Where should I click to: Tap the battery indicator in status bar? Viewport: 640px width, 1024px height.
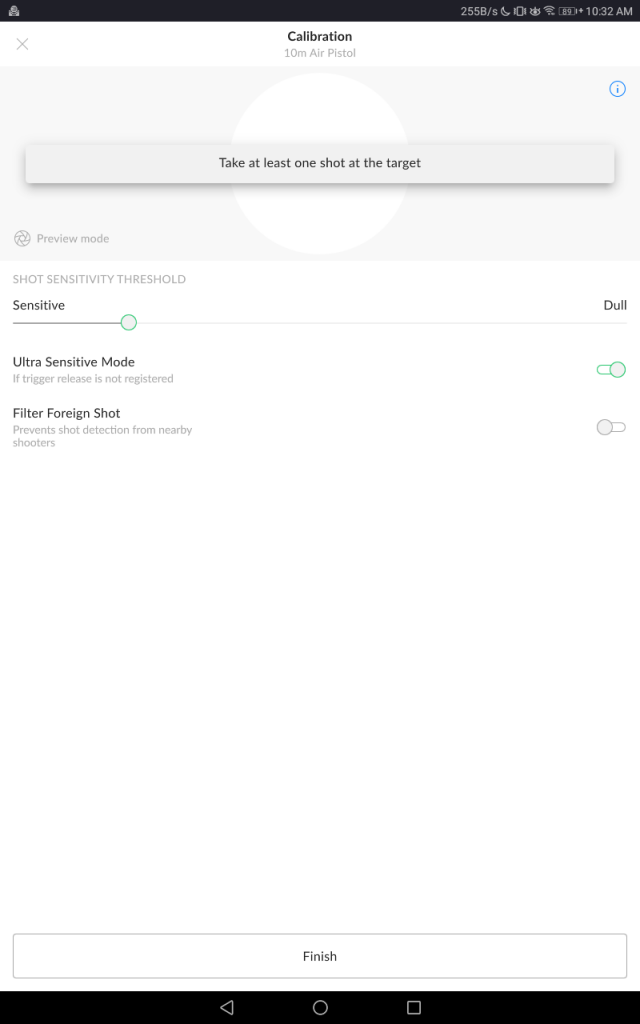[568, 11]
